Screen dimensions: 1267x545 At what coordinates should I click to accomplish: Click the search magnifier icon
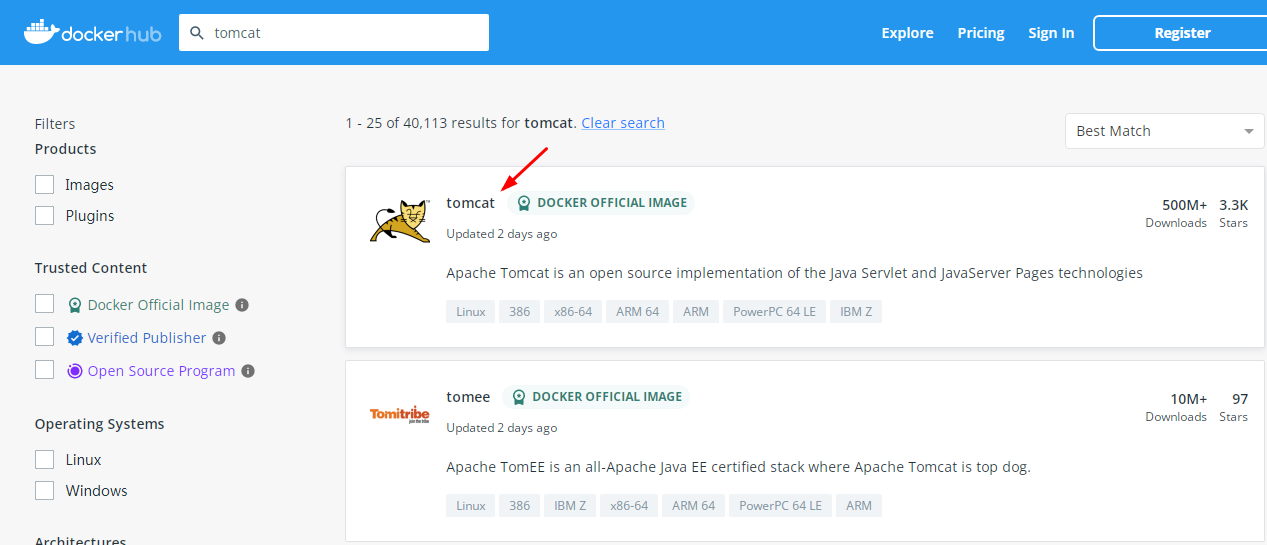197,33
